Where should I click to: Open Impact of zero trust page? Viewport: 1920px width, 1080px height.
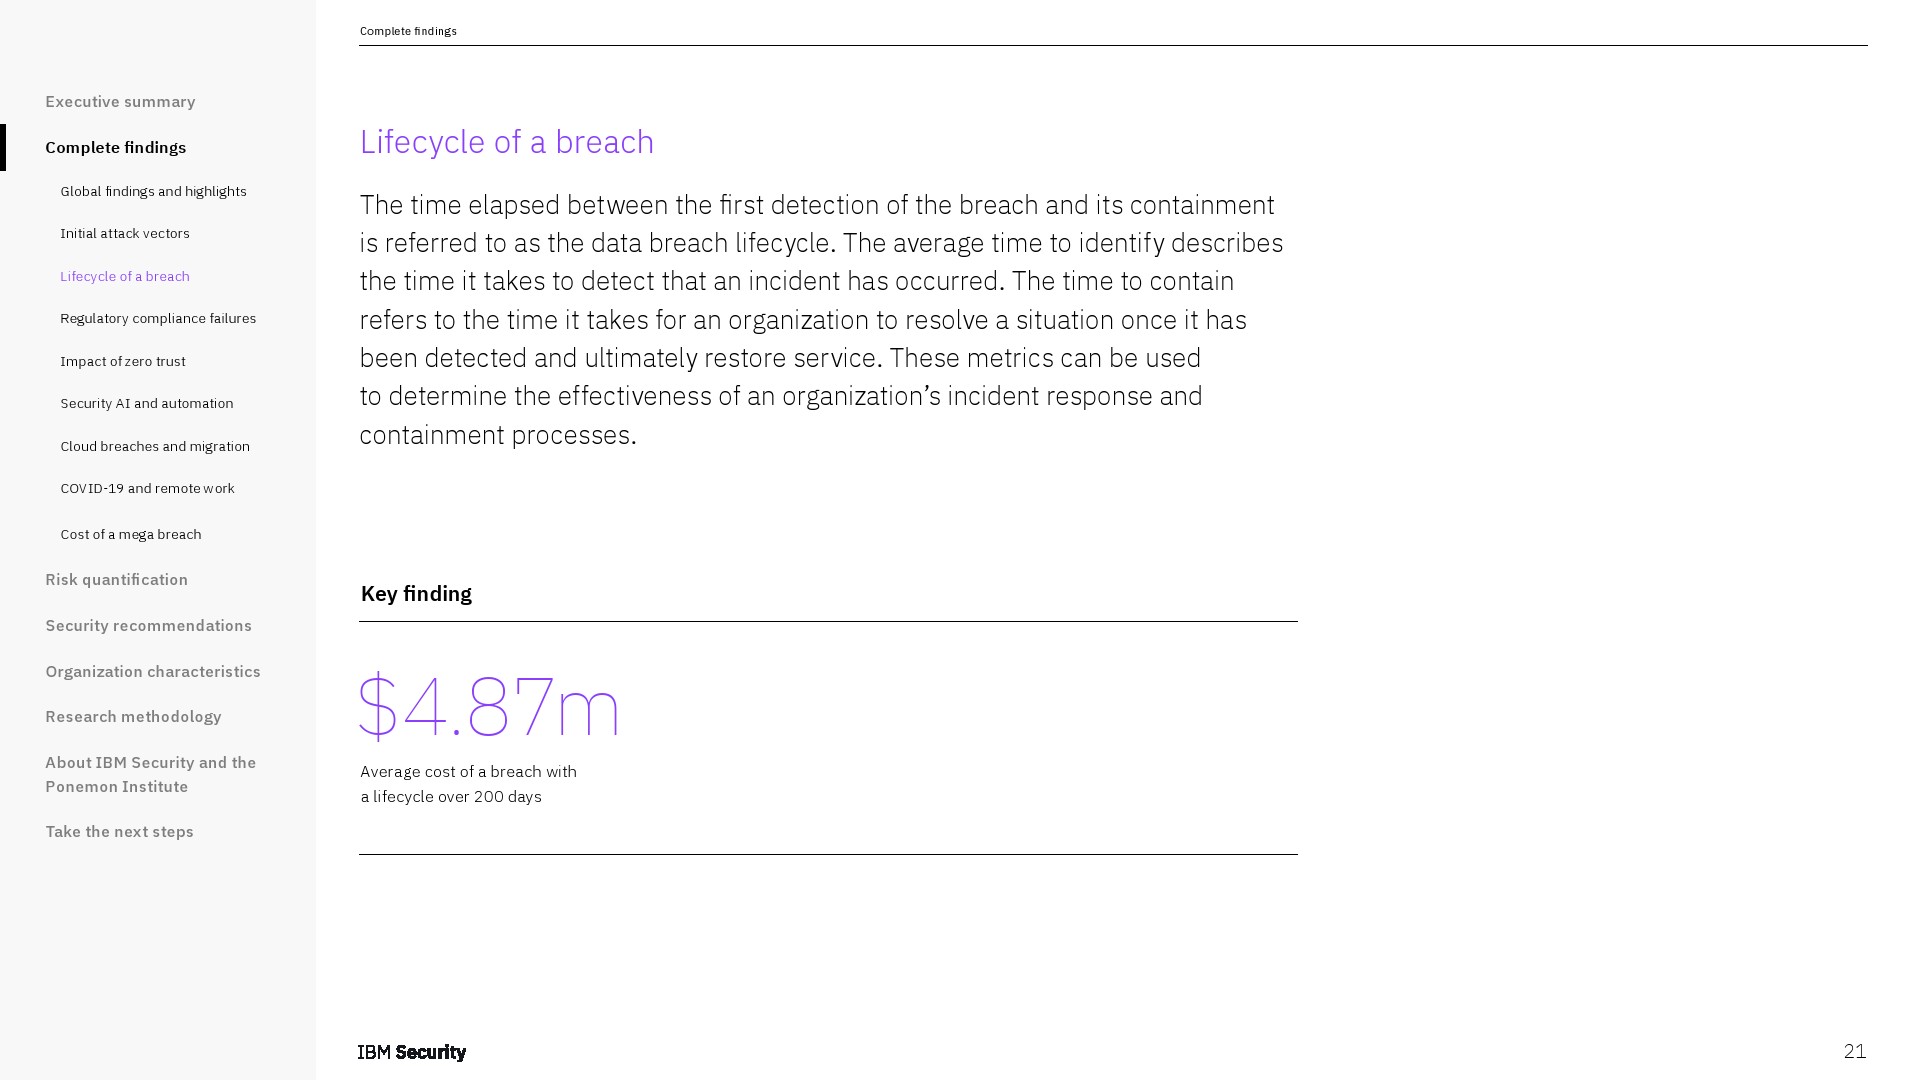123,361
